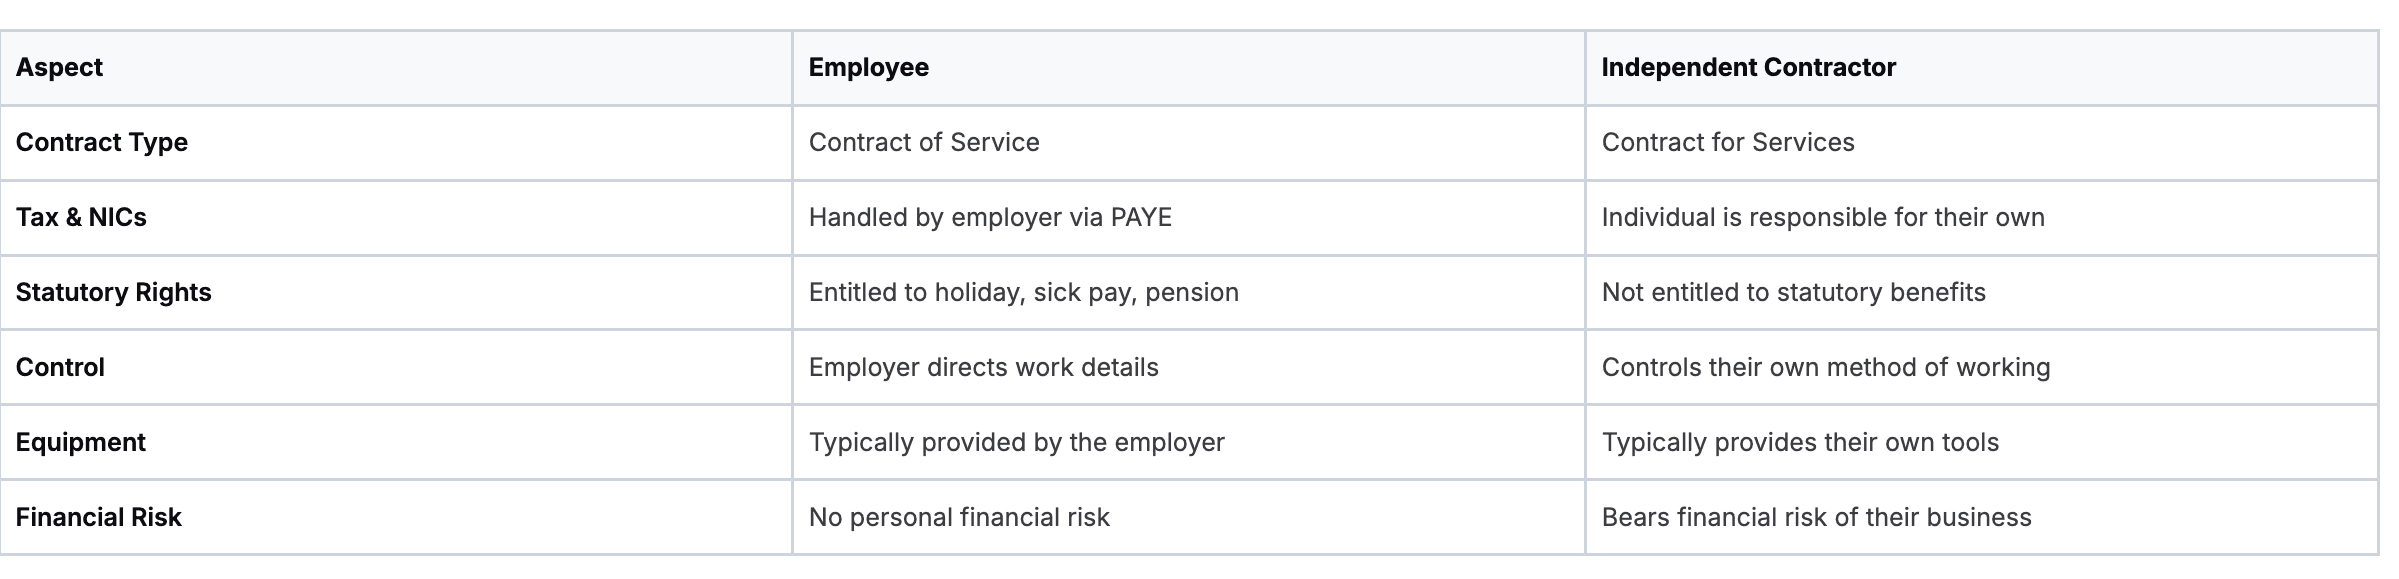Click the Contract for Services cell
The height and width of the screenshot is (579, 2399).
point(1727,142)
